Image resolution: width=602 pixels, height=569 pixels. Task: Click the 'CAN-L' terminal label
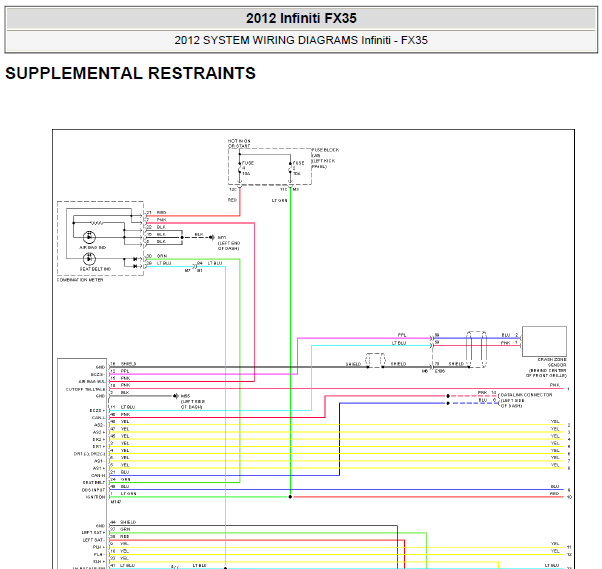(x=98, y=418)
